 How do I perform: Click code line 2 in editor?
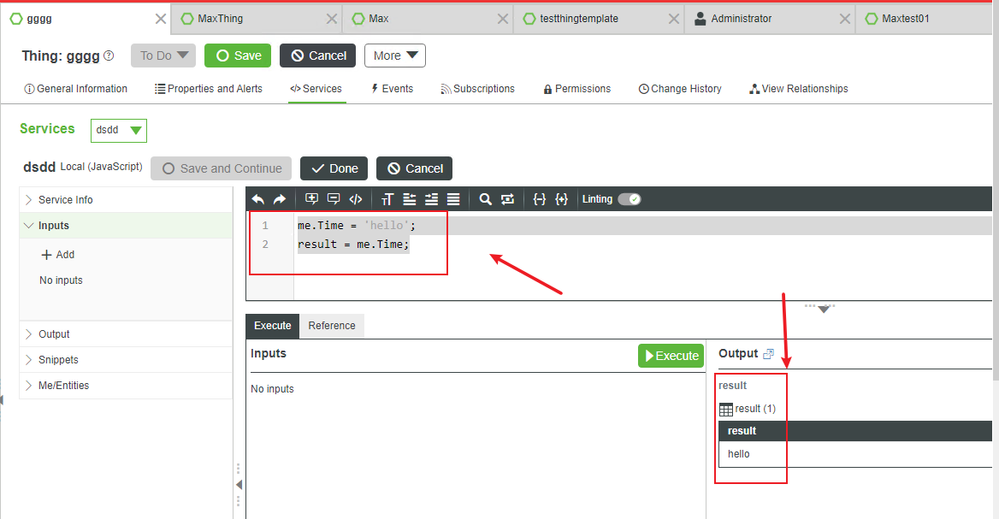pos(353,245)
